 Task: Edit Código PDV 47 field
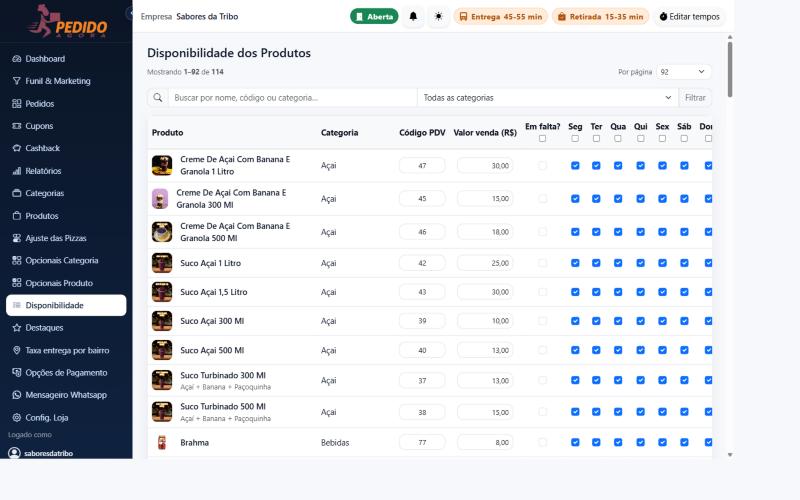[x=422, y=165]
